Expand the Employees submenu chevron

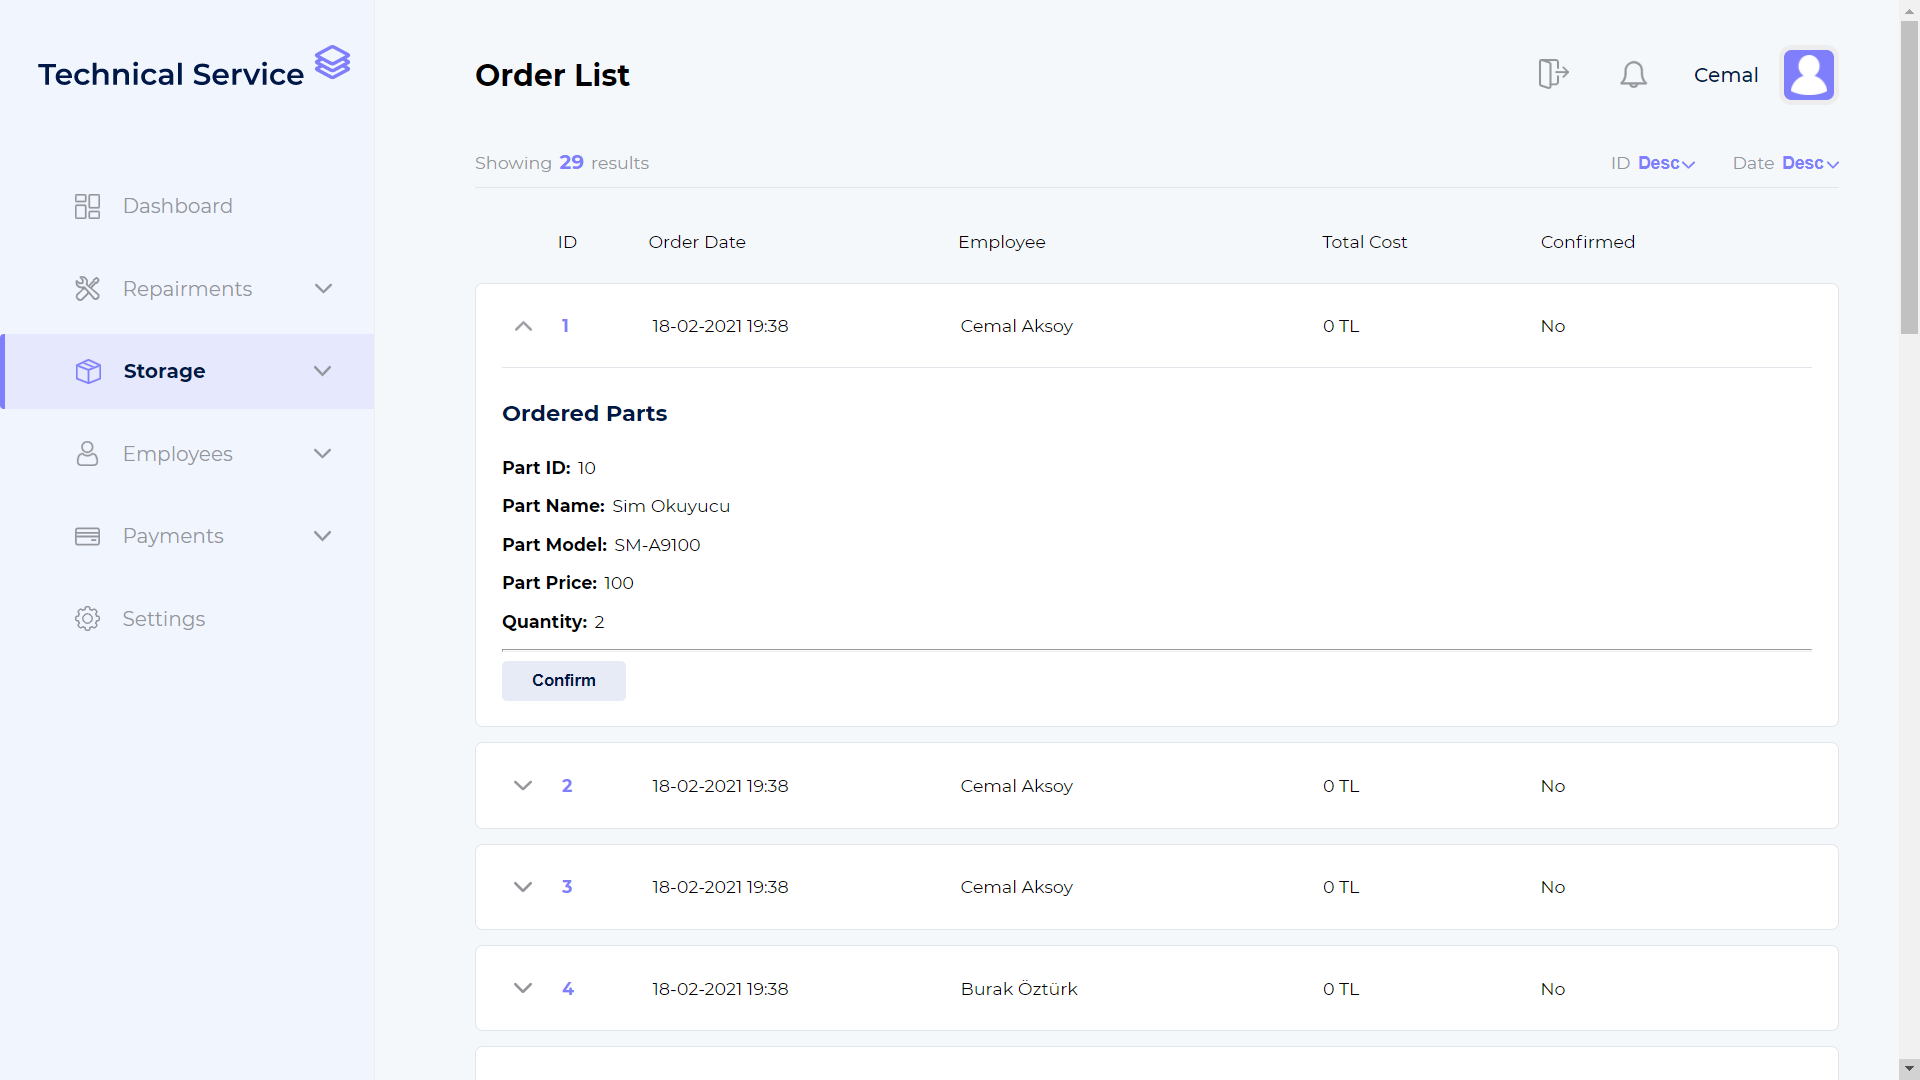[322, 454]
